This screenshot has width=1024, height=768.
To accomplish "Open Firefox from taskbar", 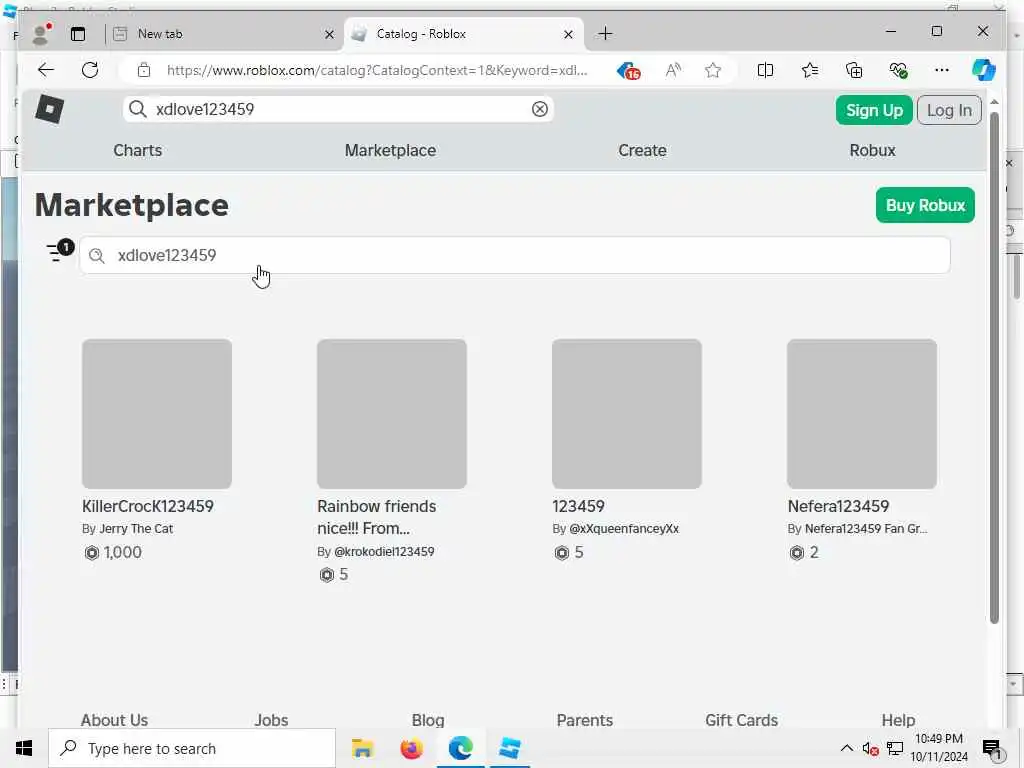I will (x=411, y=748).
